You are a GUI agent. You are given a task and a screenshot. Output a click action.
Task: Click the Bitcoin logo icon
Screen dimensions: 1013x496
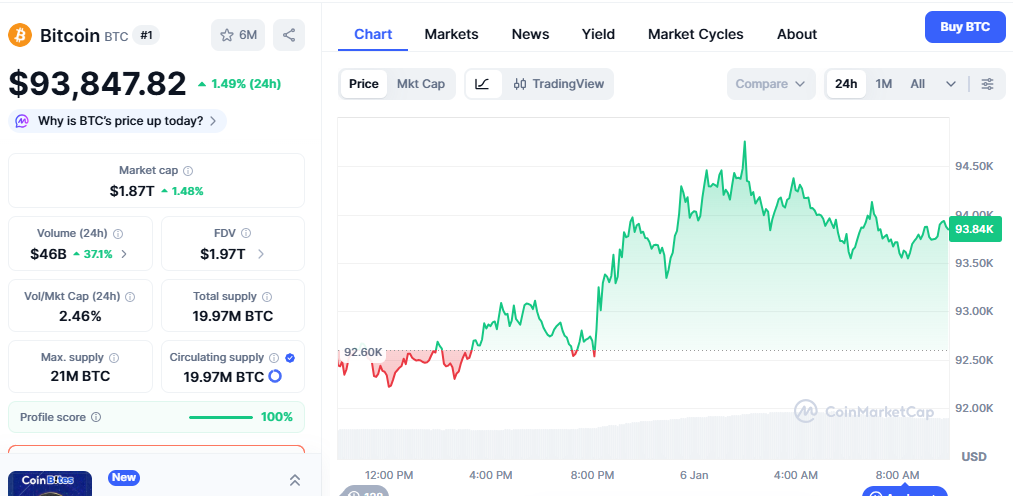pos(20,35)
